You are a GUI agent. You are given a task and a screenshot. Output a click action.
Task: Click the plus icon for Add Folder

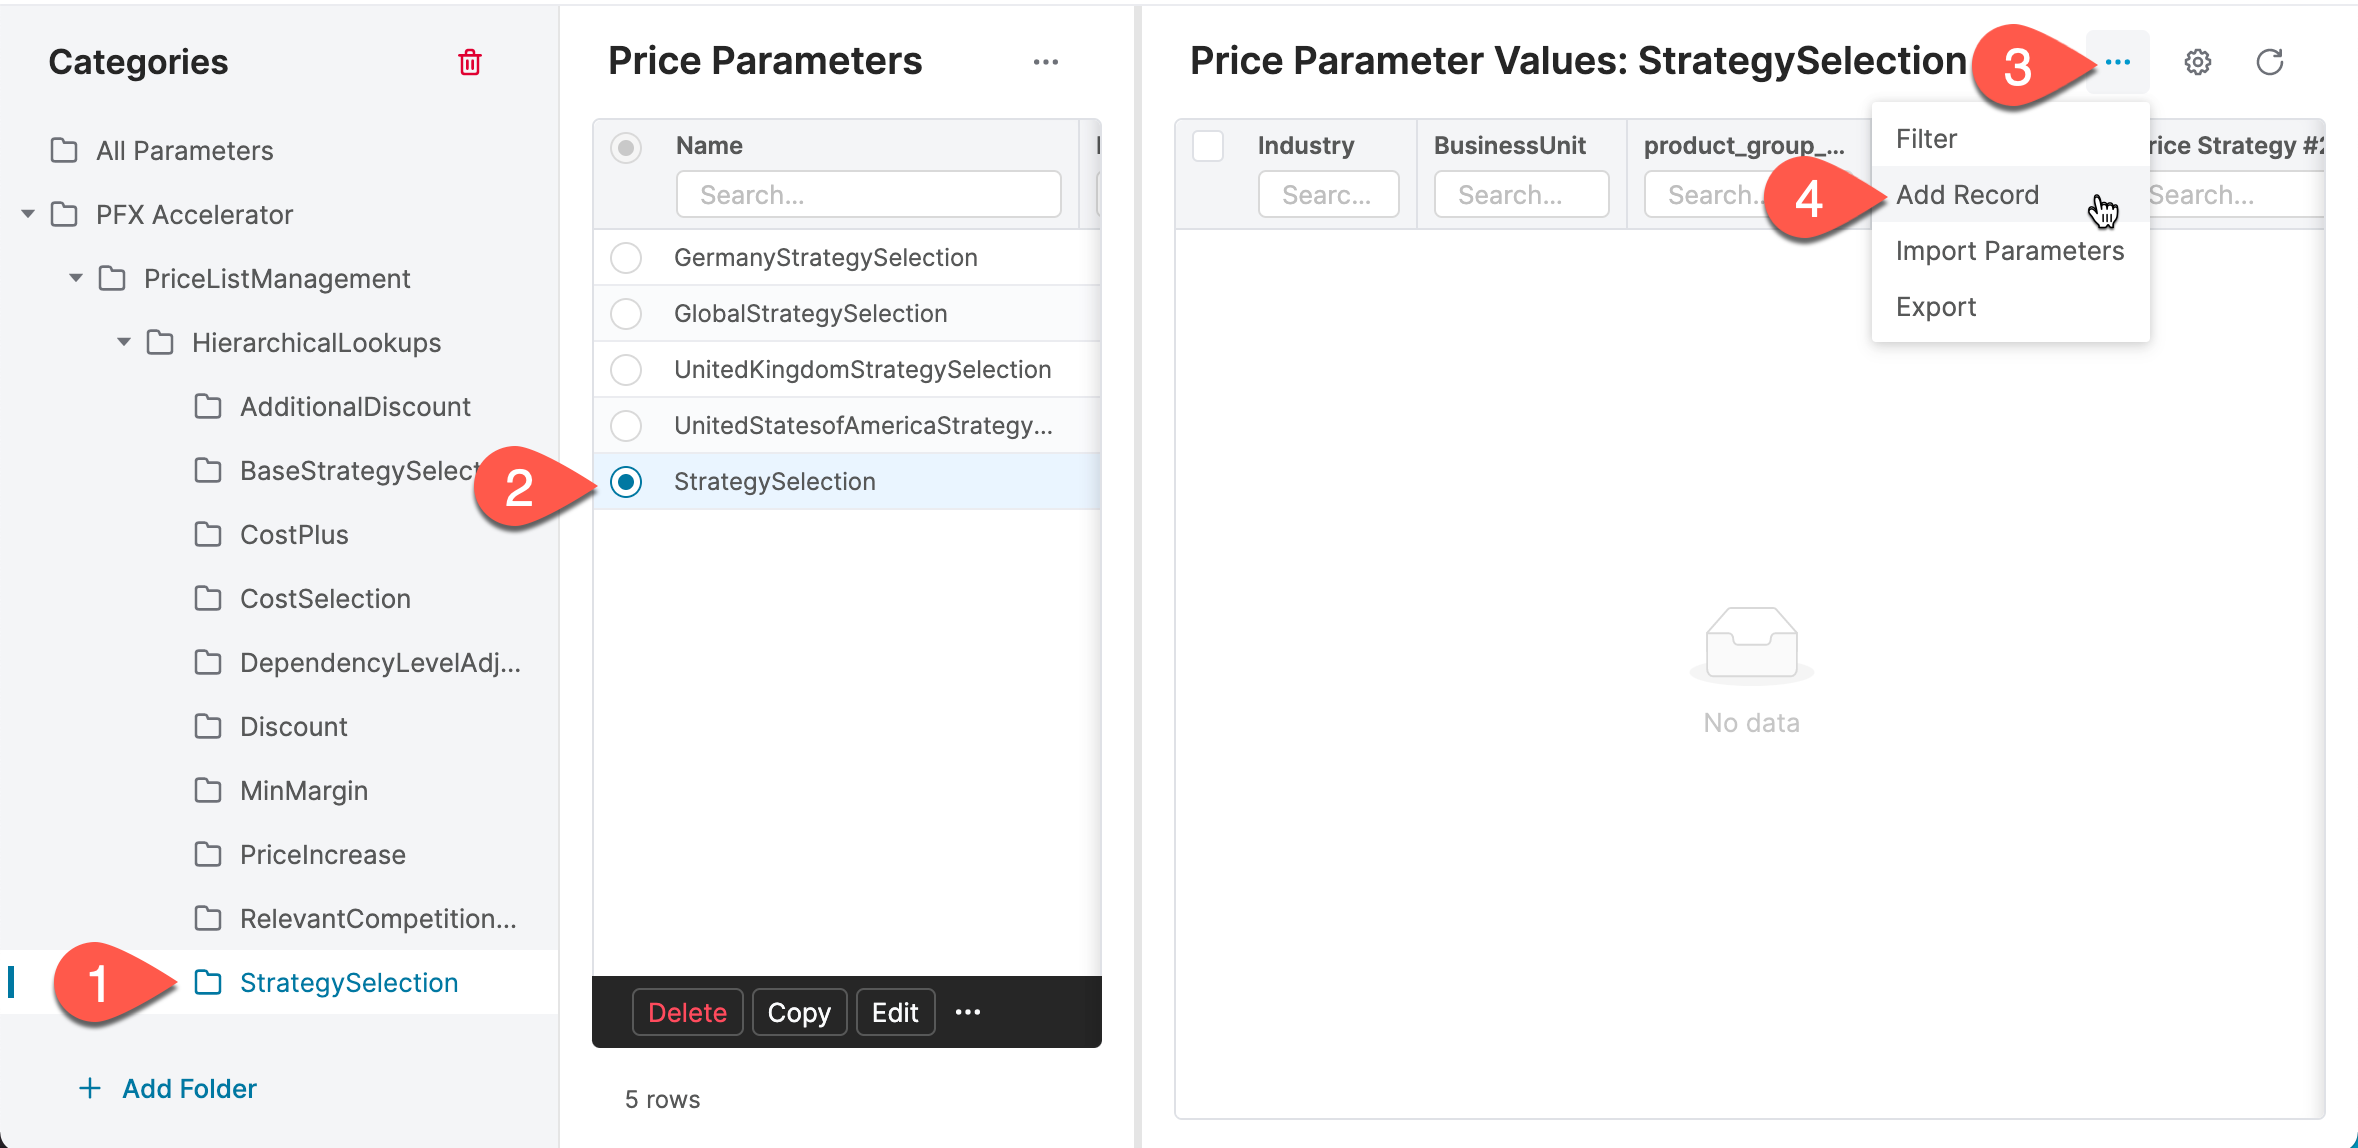(x=90, y=1088)
